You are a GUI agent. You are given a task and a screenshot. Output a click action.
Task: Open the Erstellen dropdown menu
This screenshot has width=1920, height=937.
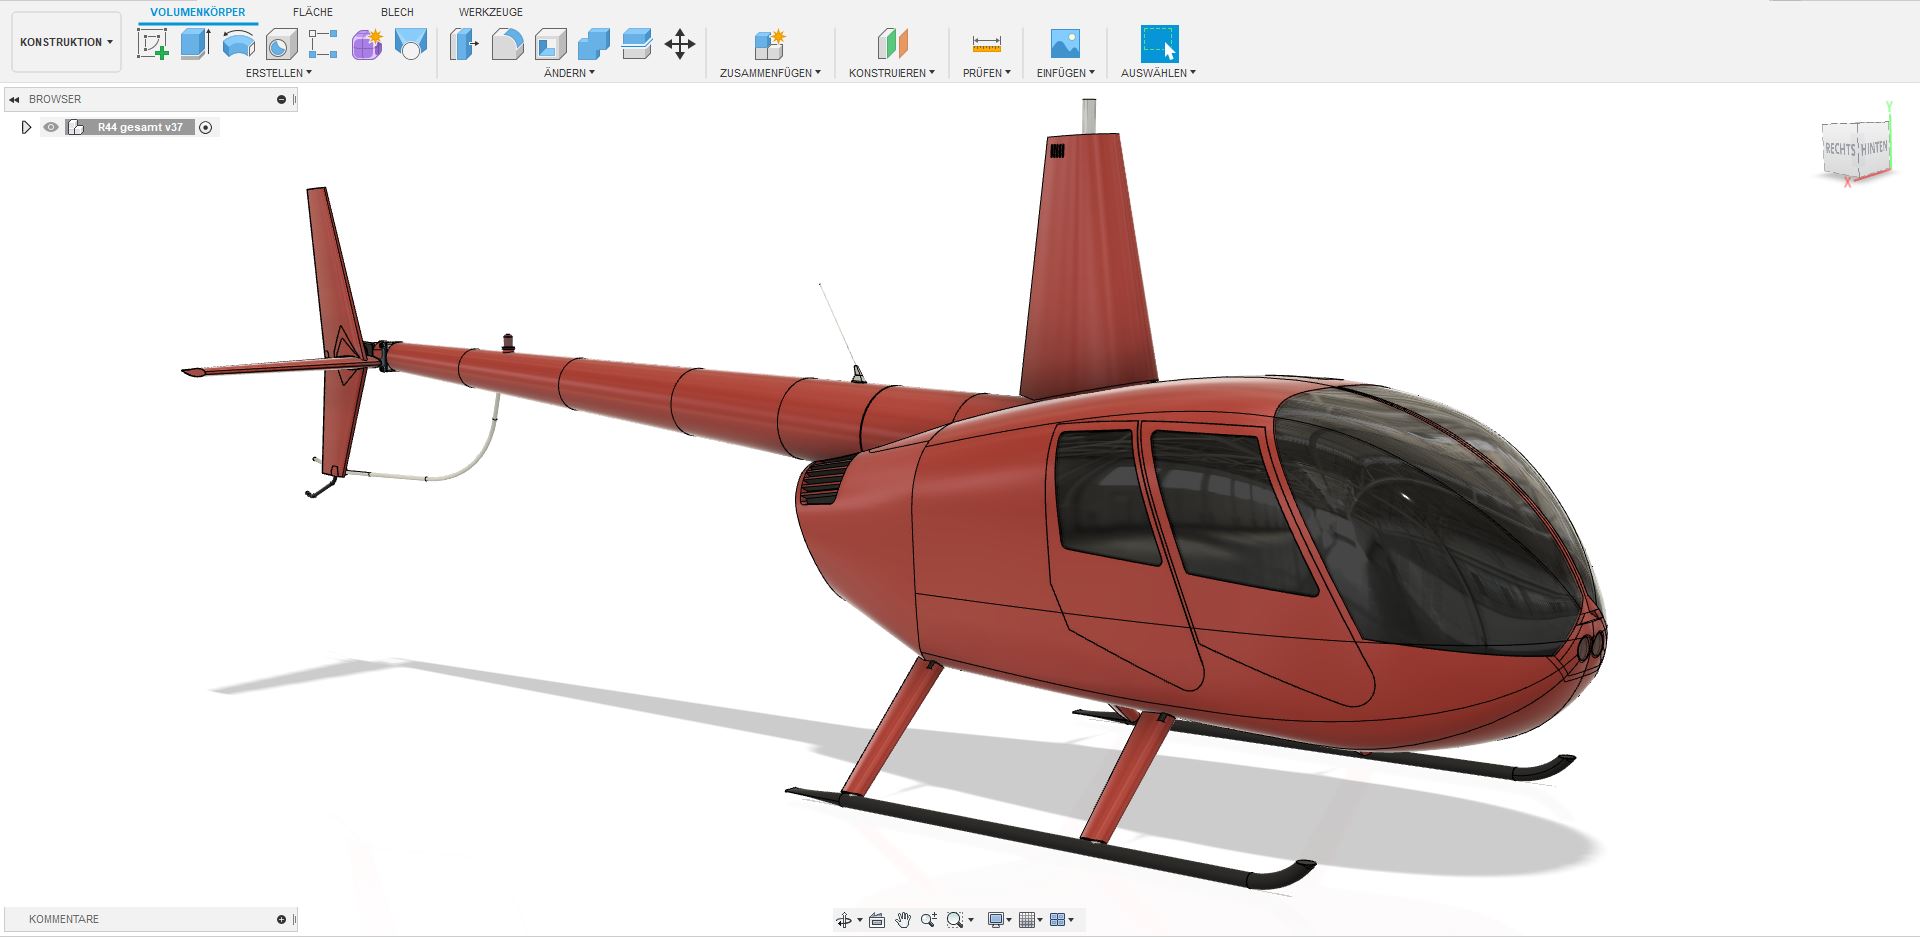[279, 73]
